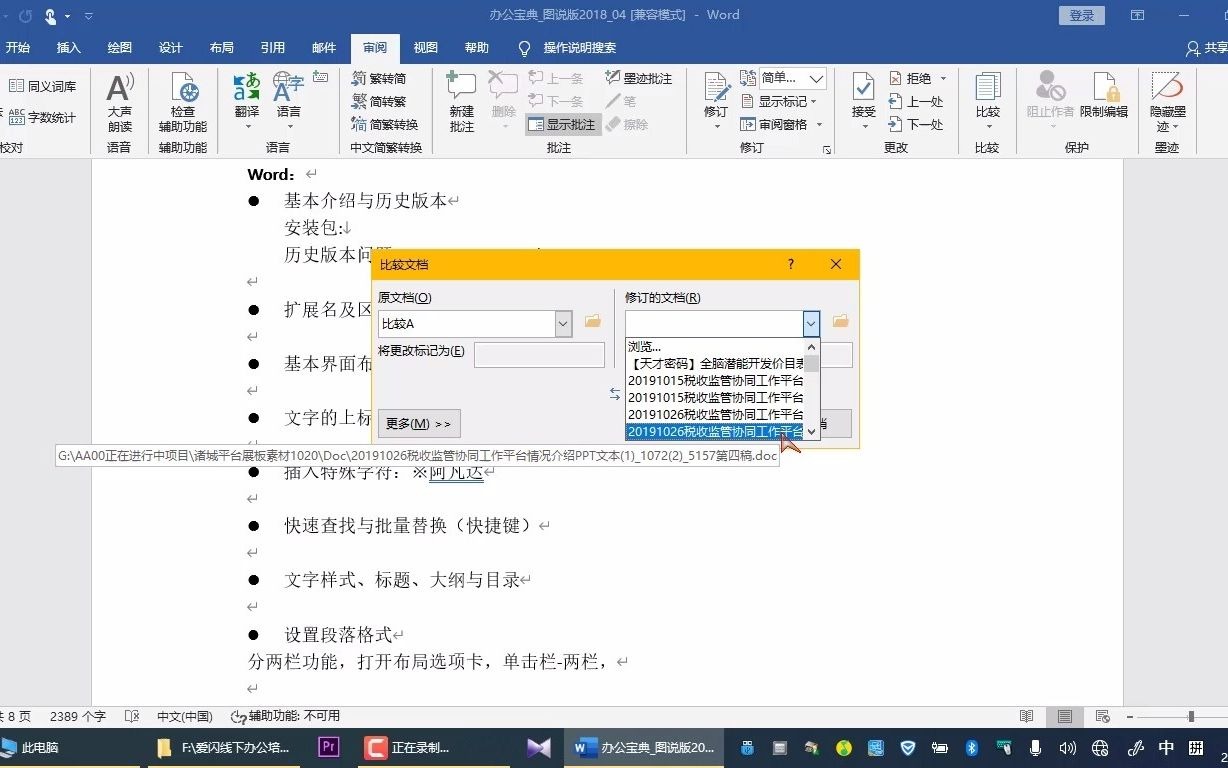The image size is (1228, 768).
Task: Open the 原文档 combo box arrow
Action: [563, 324]
